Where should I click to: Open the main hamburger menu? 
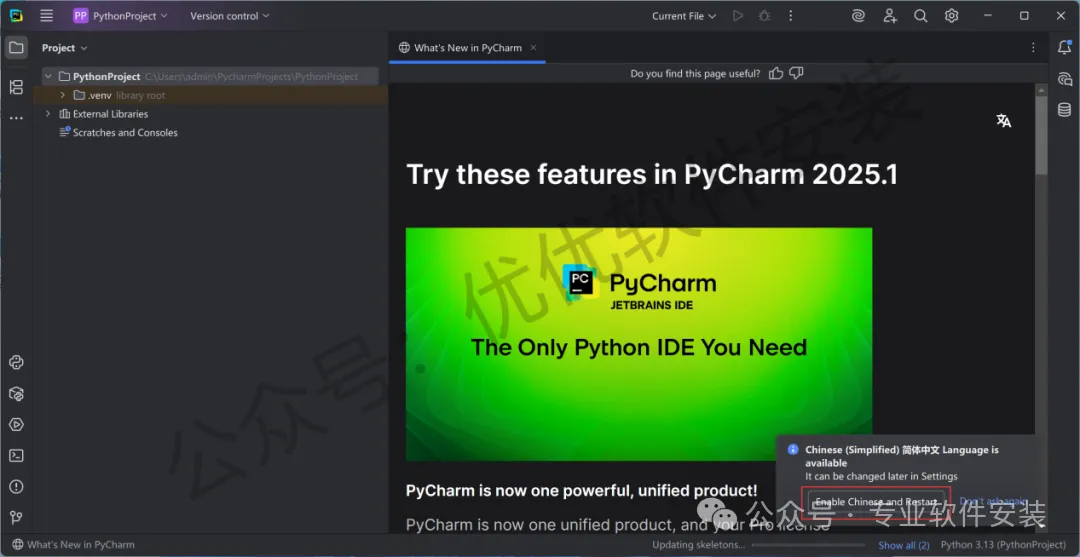46,15
